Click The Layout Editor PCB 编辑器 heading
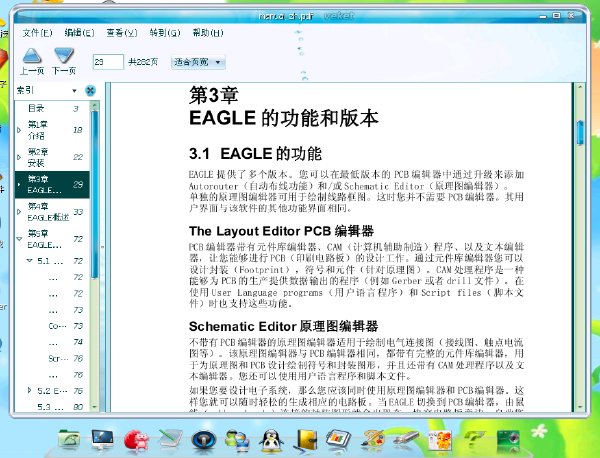 point(281,231)
